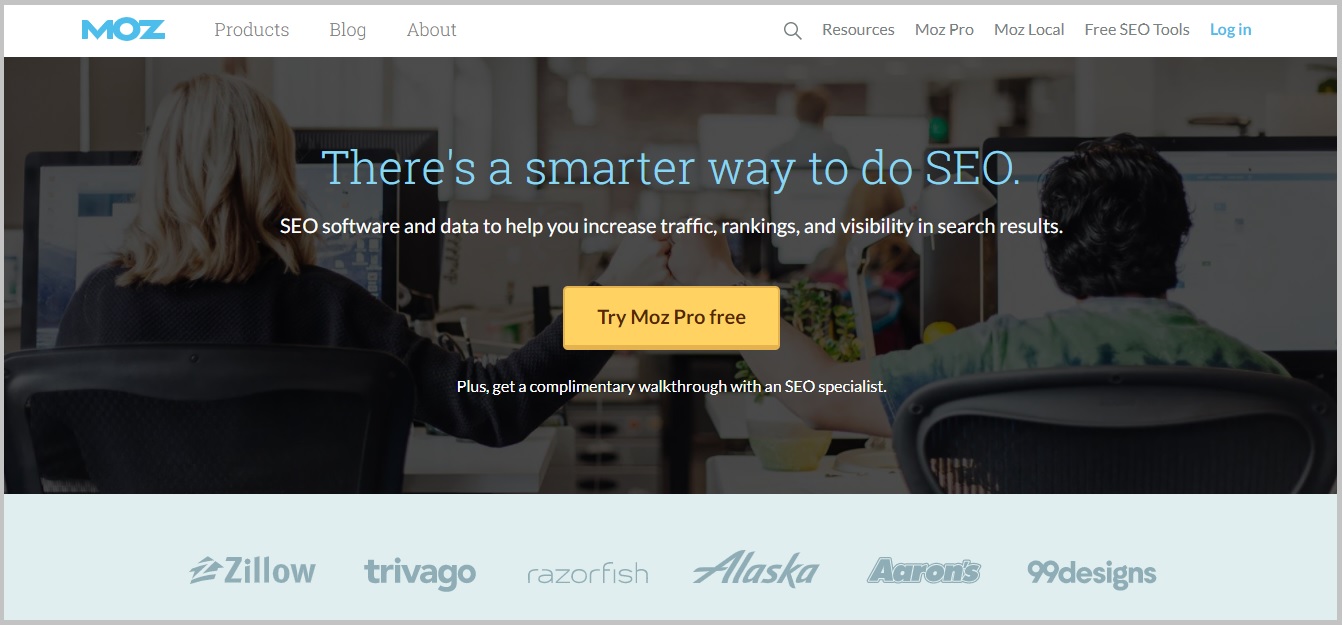This screenshot has width=1342, height=625.
Task: Click the trivago logo
Action: click(x=420, y=573)
